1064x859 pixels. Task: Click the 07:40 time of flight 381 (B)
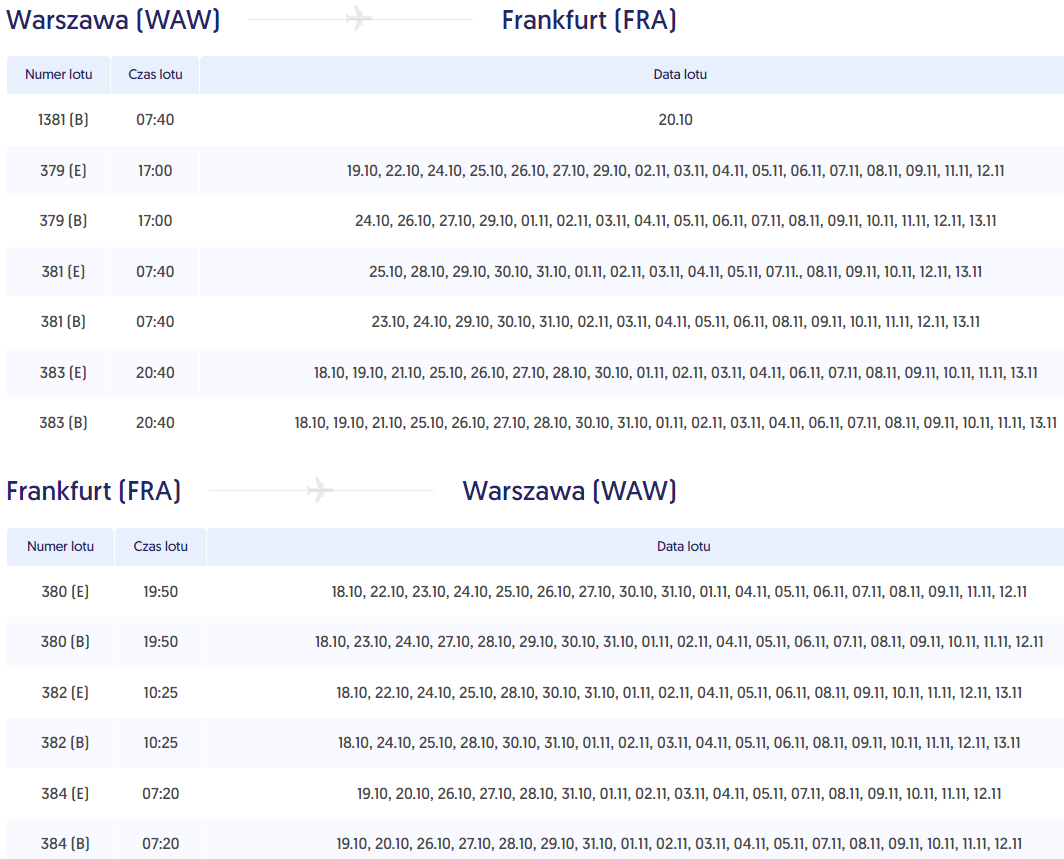[x=155, y=322]
